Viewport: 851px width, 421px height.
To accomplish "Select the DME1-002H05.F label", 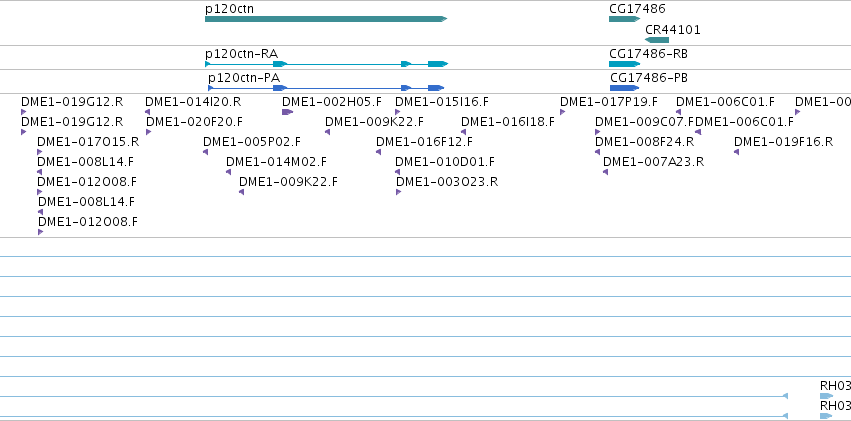I will pyautogui.click(x=332, y=102).
